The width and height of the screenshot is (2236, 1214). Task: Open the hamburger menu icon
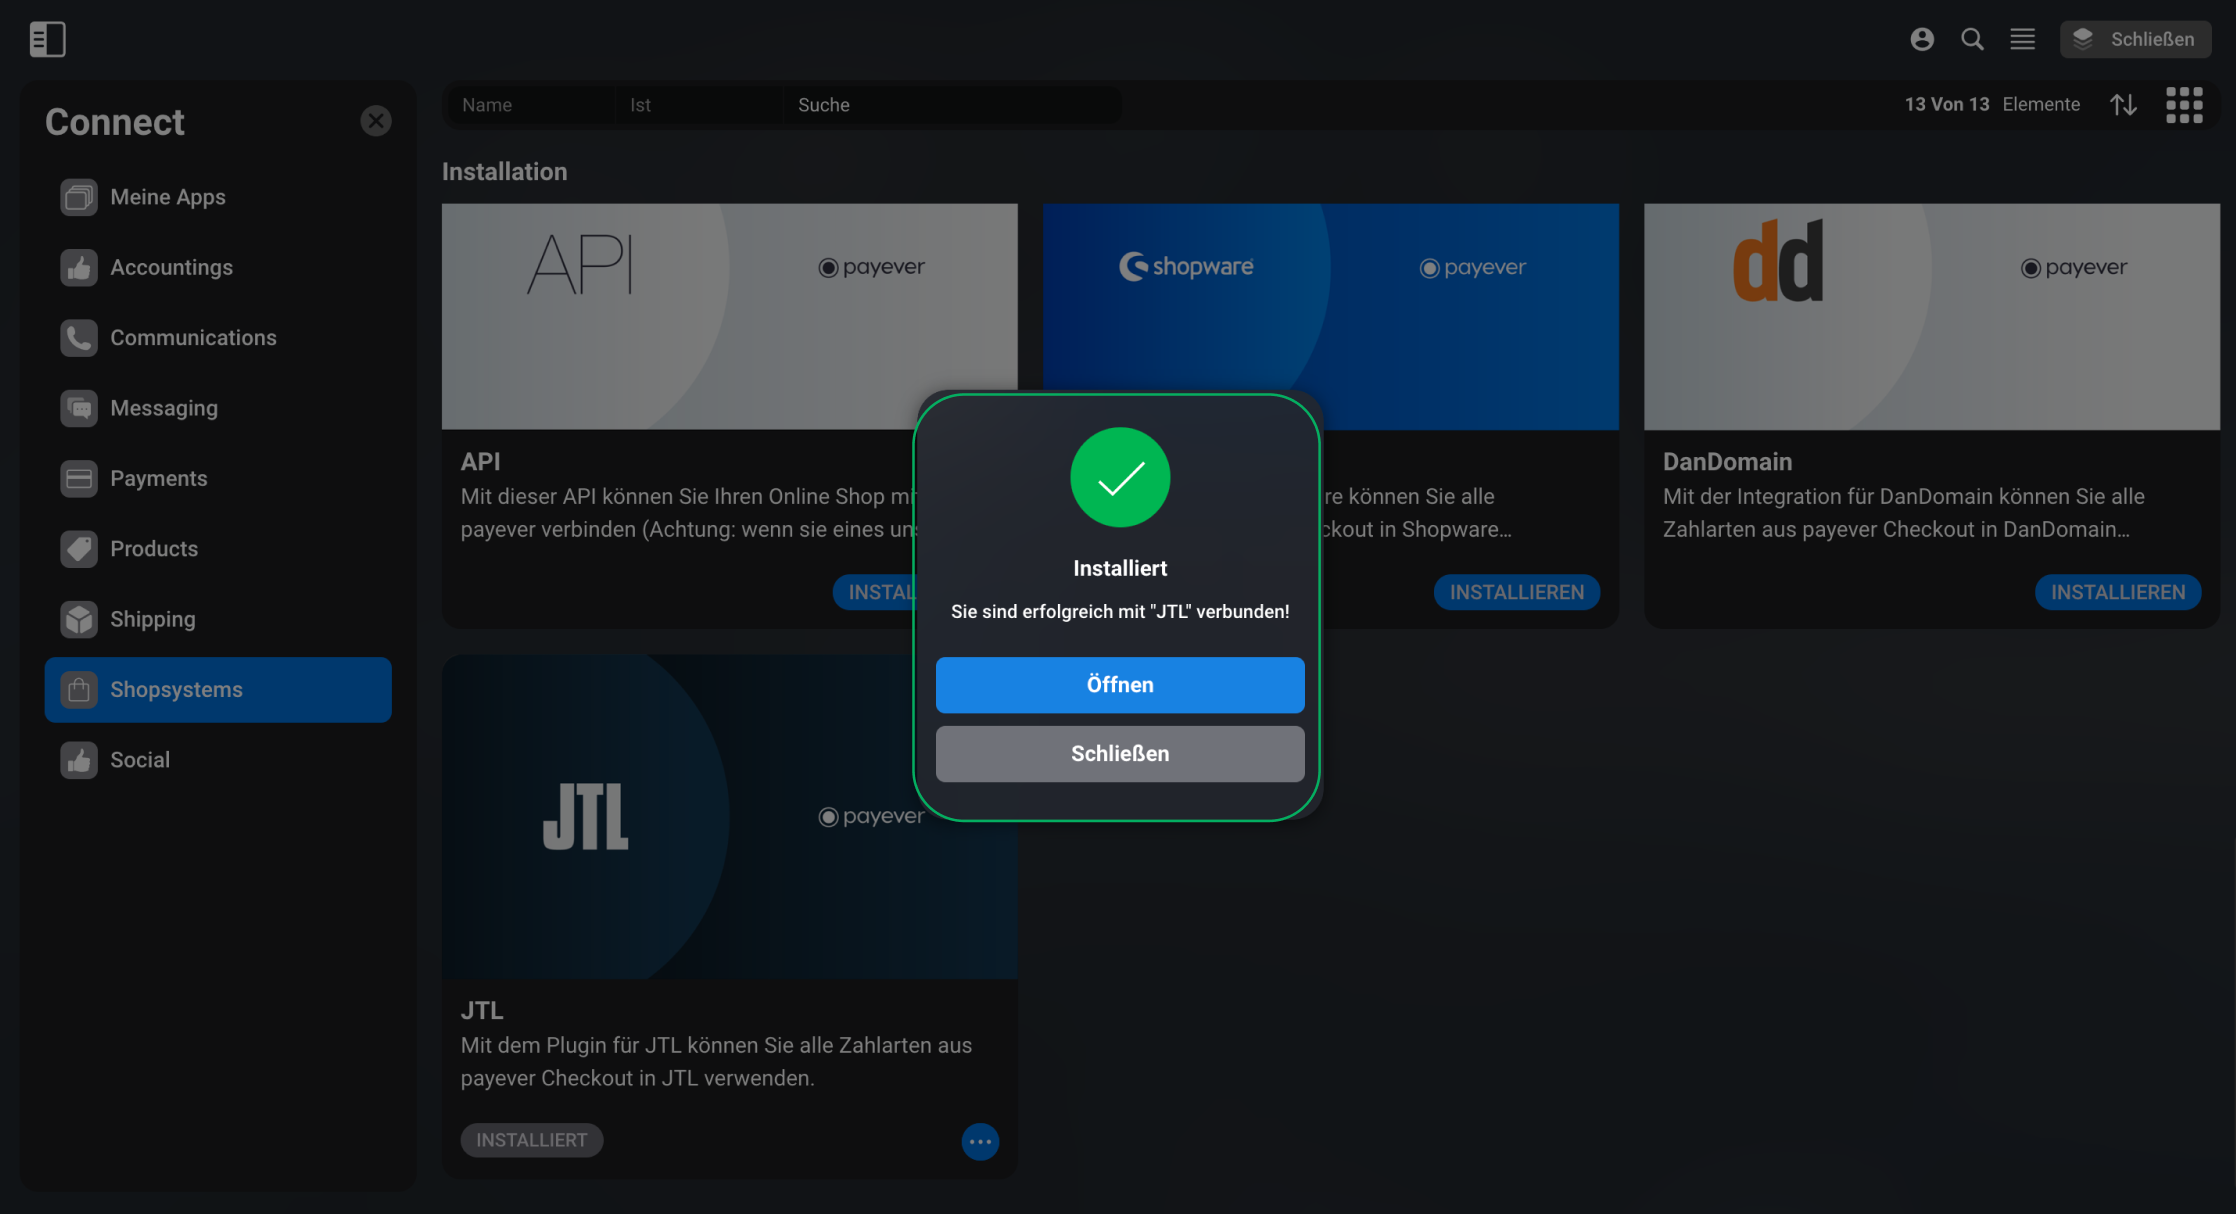[x=2023, y=39]
